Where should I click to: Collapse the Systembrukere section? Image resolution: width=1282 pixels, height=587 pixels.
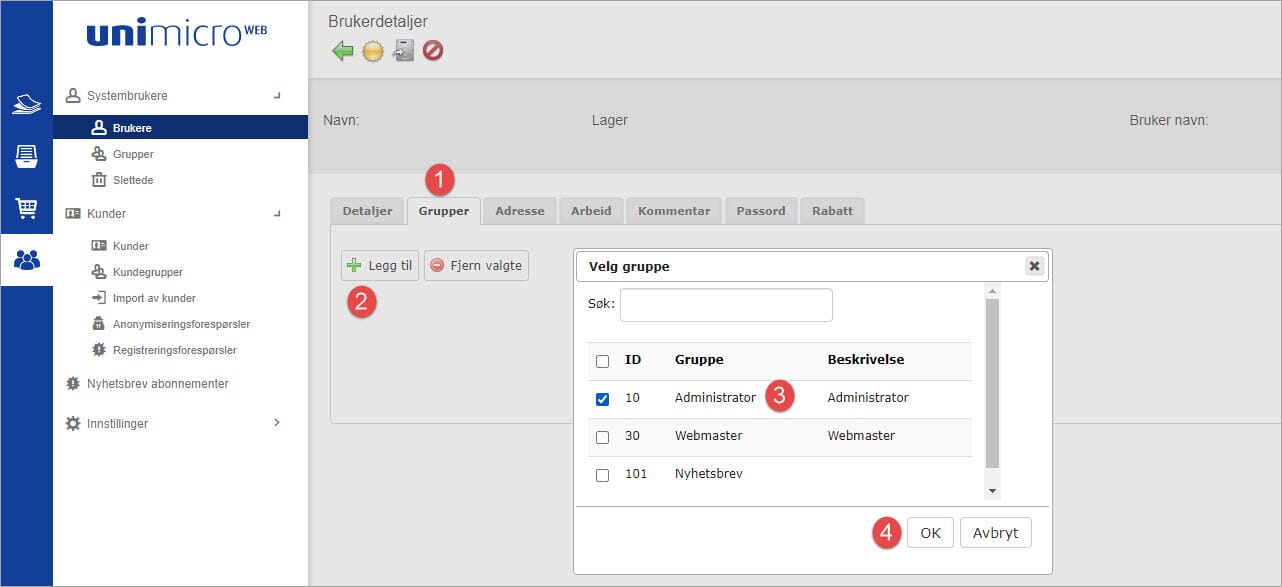pos(277,96)
